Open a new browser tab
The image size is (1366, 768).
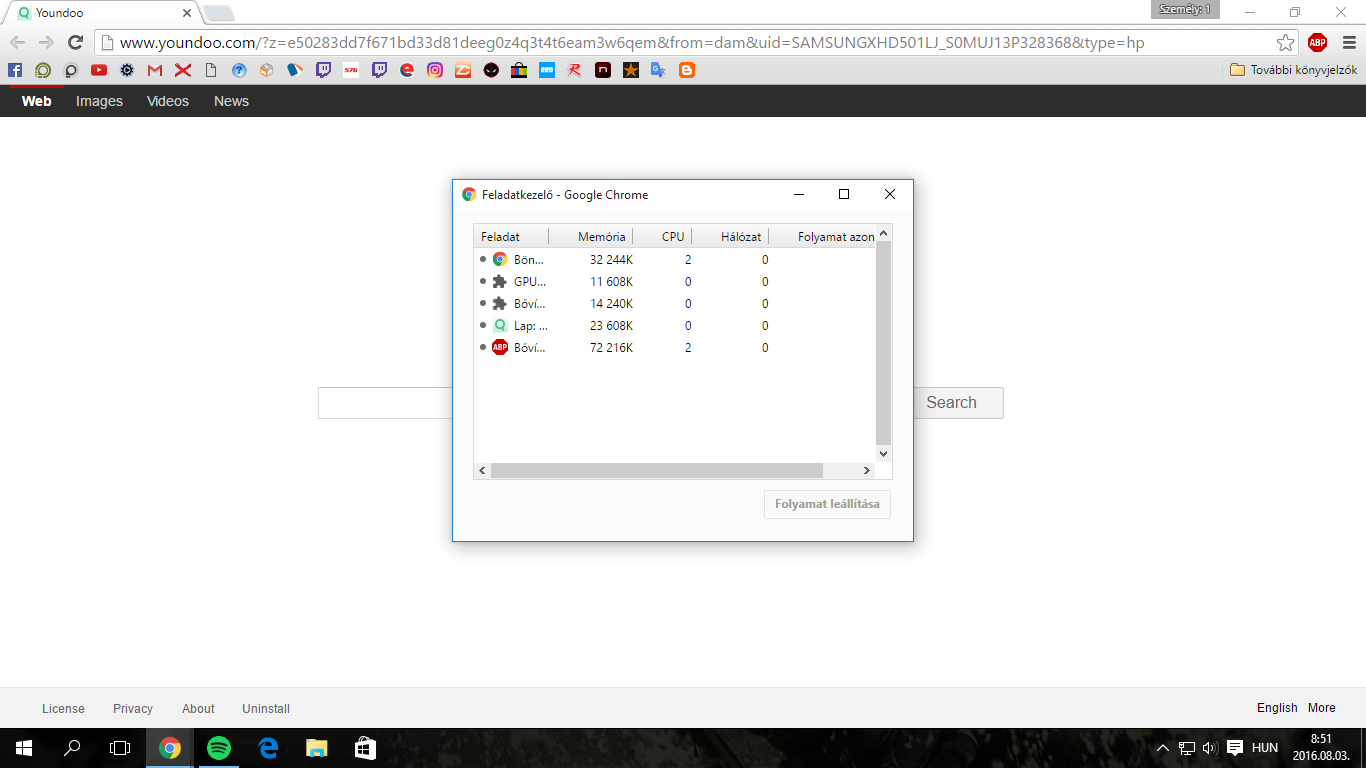click(x=219, y=13)
